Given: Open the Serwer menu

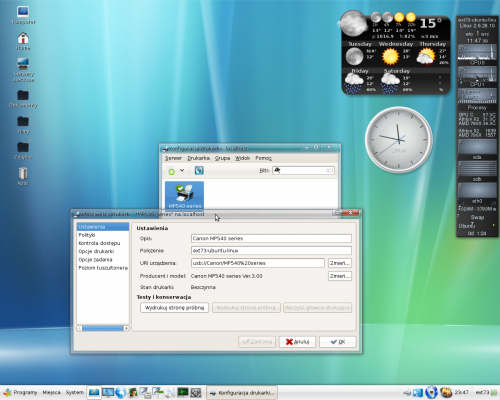Looking at the screenshot, I should 173,158.
